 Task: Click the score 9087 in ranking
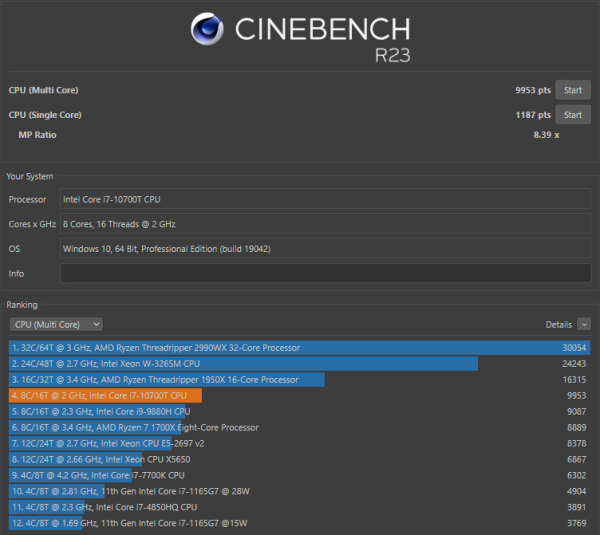(576, 411)
